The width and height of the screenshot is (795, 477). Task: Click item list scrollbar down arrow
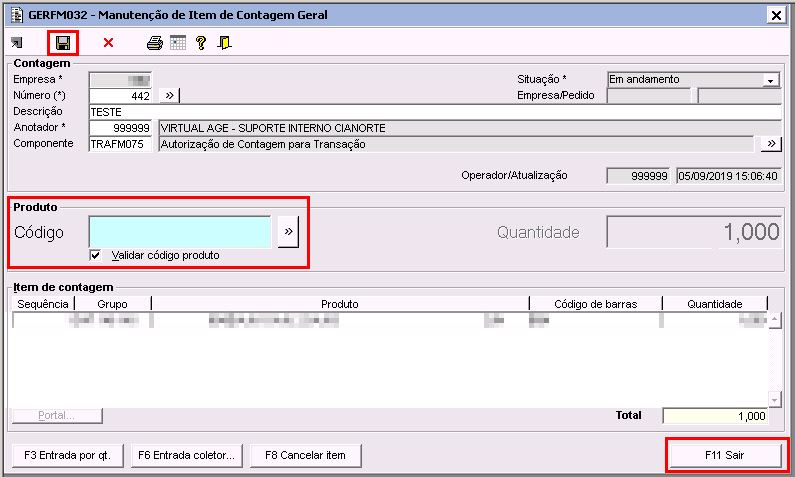point(774,400)
